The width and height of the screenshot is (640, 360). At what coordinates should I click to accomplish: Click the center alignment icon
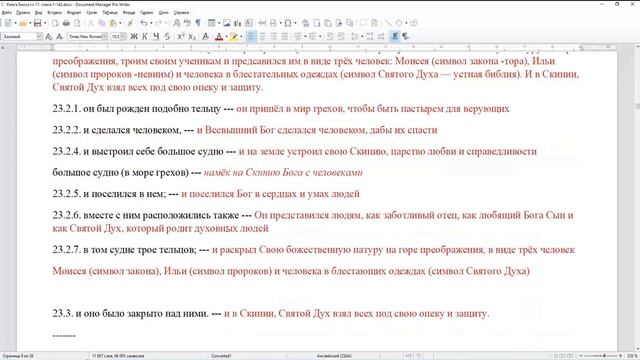tap(262, 36)
